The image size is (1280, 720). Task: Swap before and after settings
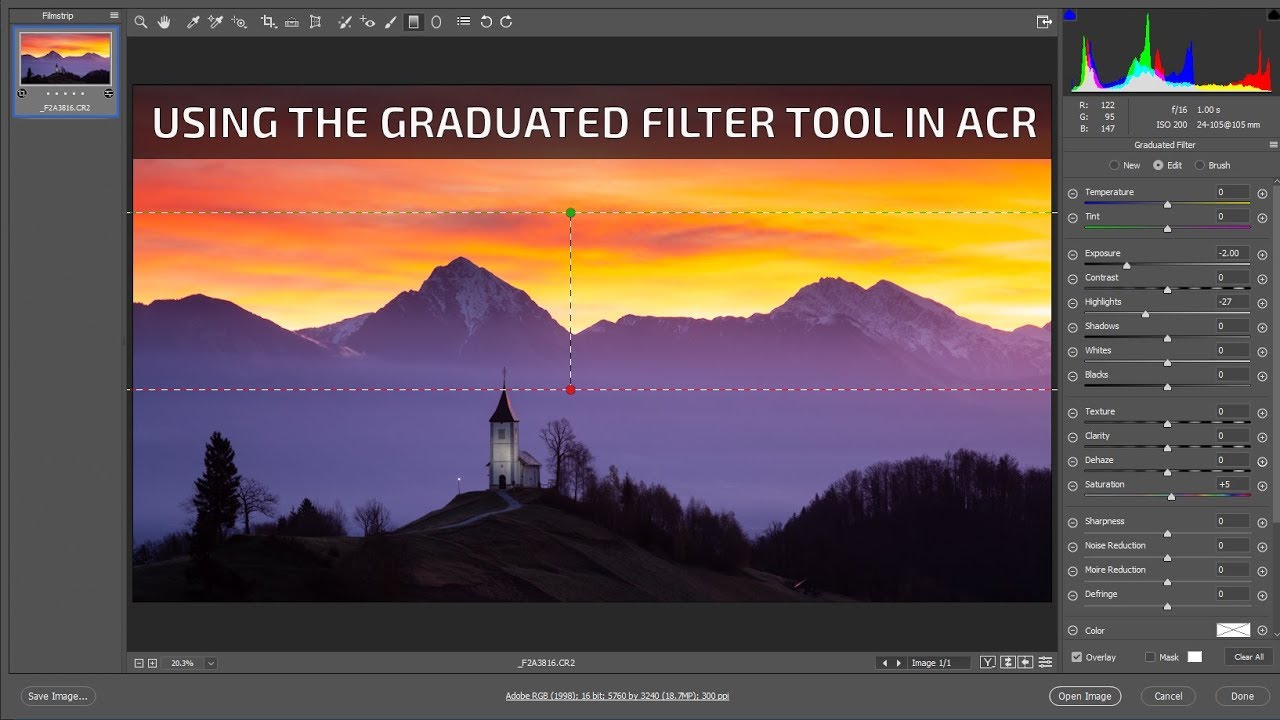[x=1008, y=662]
